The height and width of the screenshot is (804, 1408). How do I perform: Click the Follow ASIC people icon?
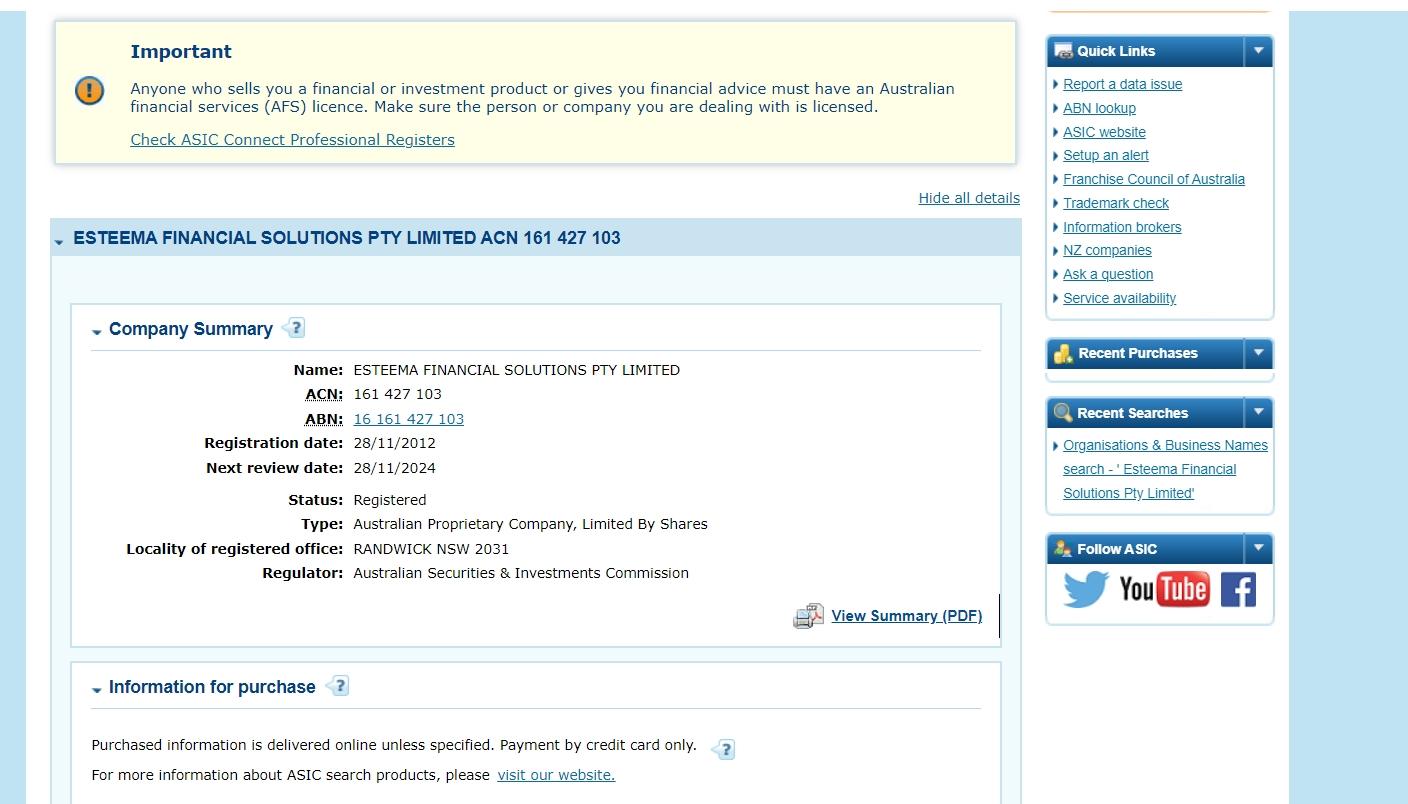click(1063, 549)
